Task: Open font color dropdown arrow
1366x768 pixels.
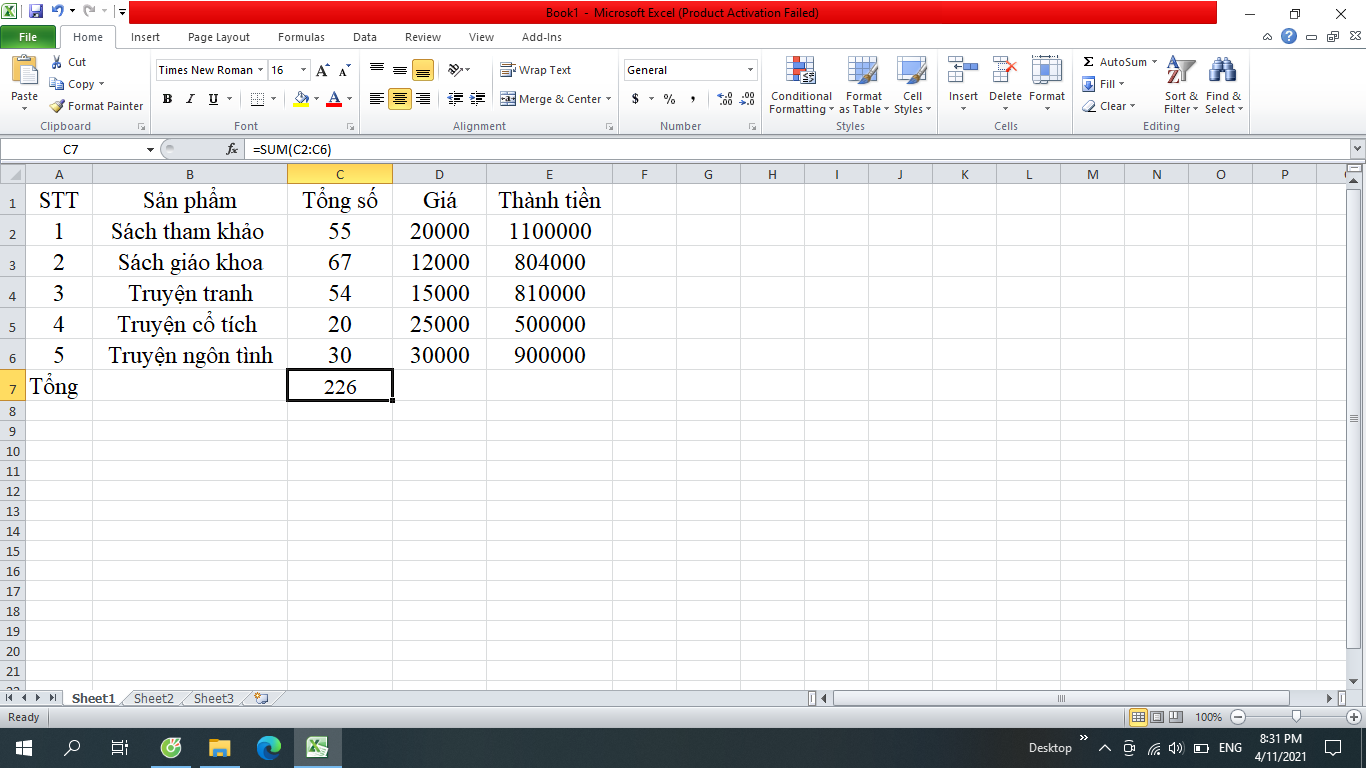Action: tap(349, 99)
